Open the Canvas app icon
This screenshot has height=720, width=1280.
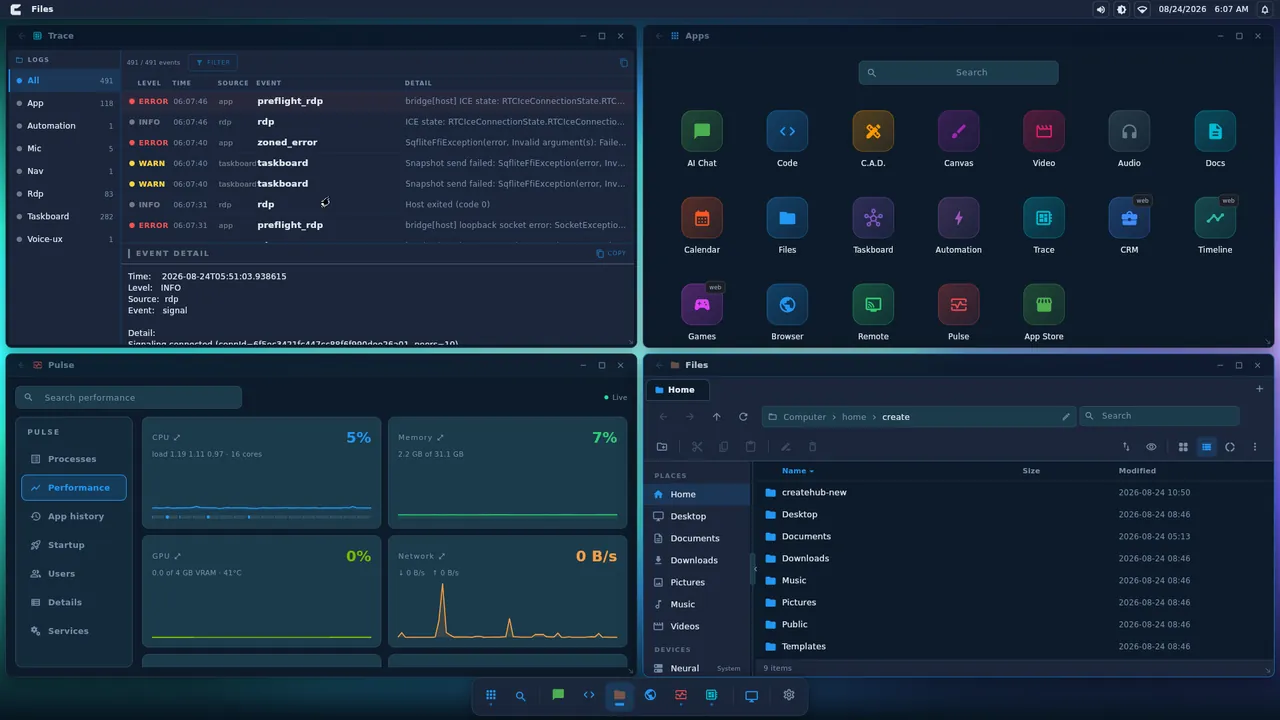pos(958,131)
